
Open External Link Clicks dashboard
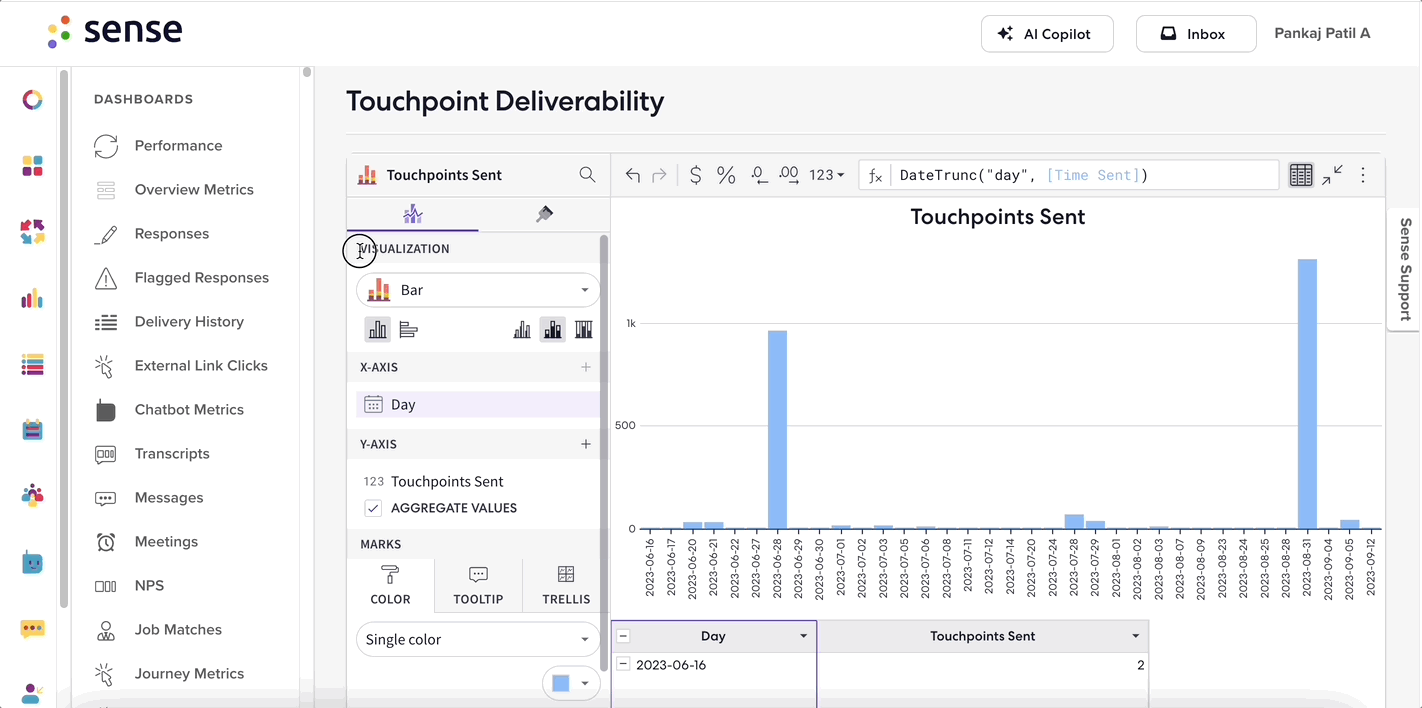click(201, 366)
